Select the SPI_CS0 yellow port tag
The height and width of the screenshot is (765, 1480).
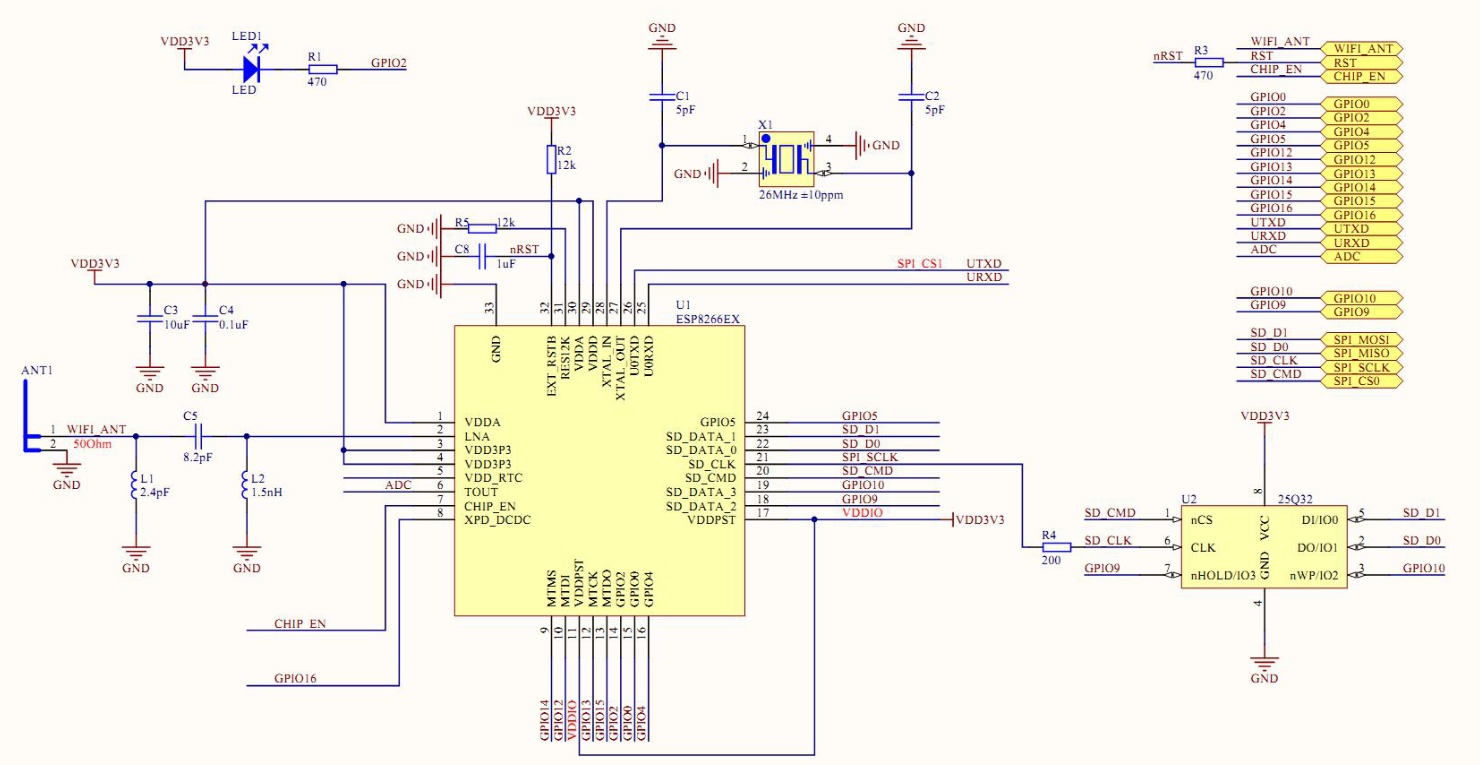point(1362,381)
